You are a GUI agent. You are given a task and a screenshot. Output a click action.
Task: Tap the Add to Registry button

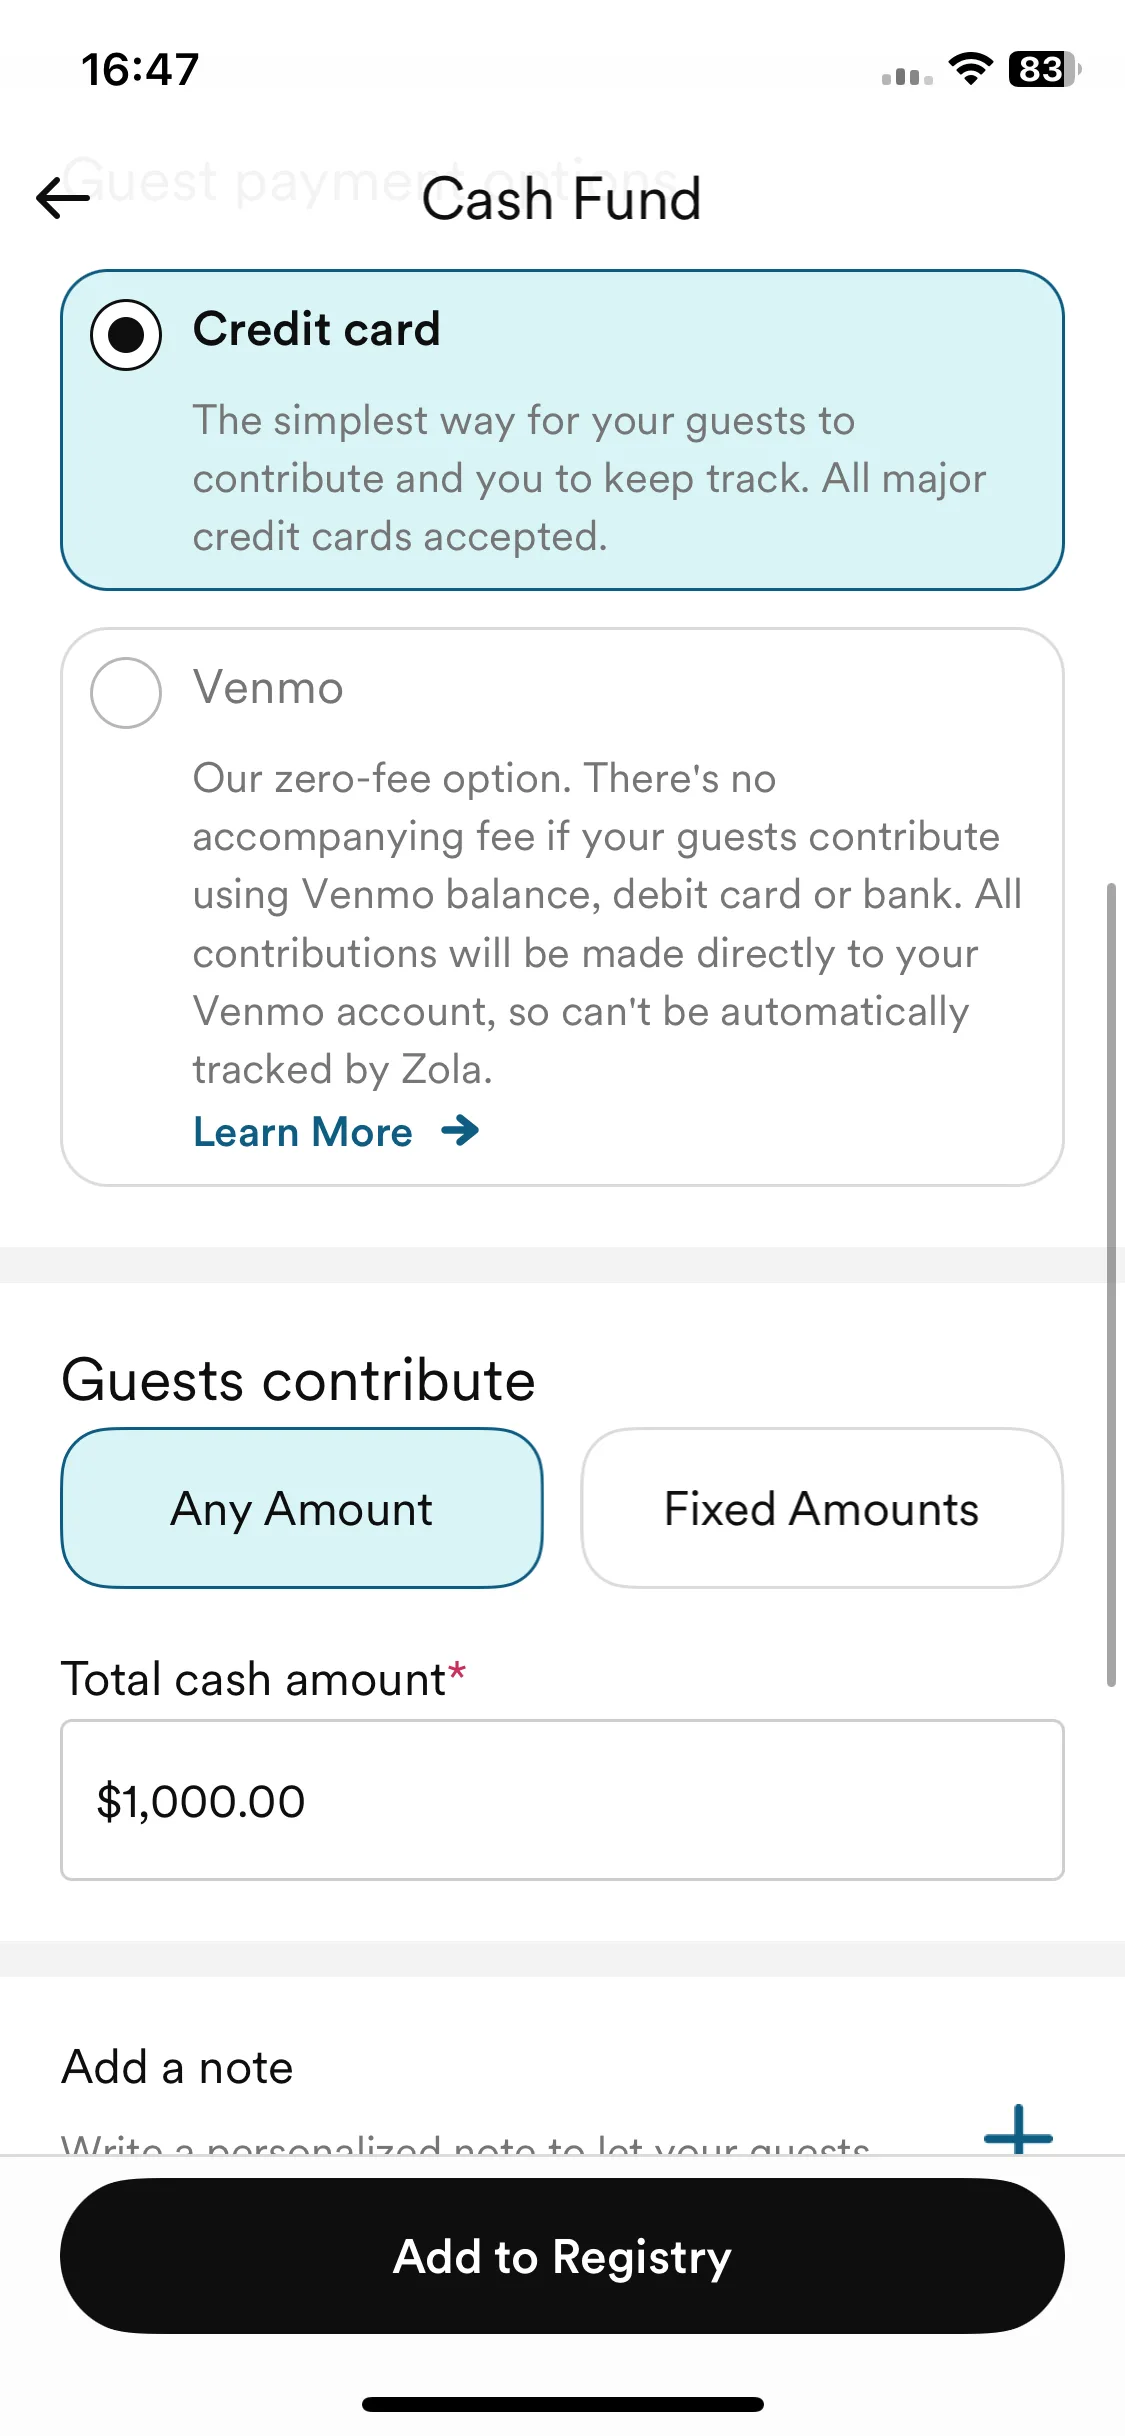click(x=562, y=2256)
